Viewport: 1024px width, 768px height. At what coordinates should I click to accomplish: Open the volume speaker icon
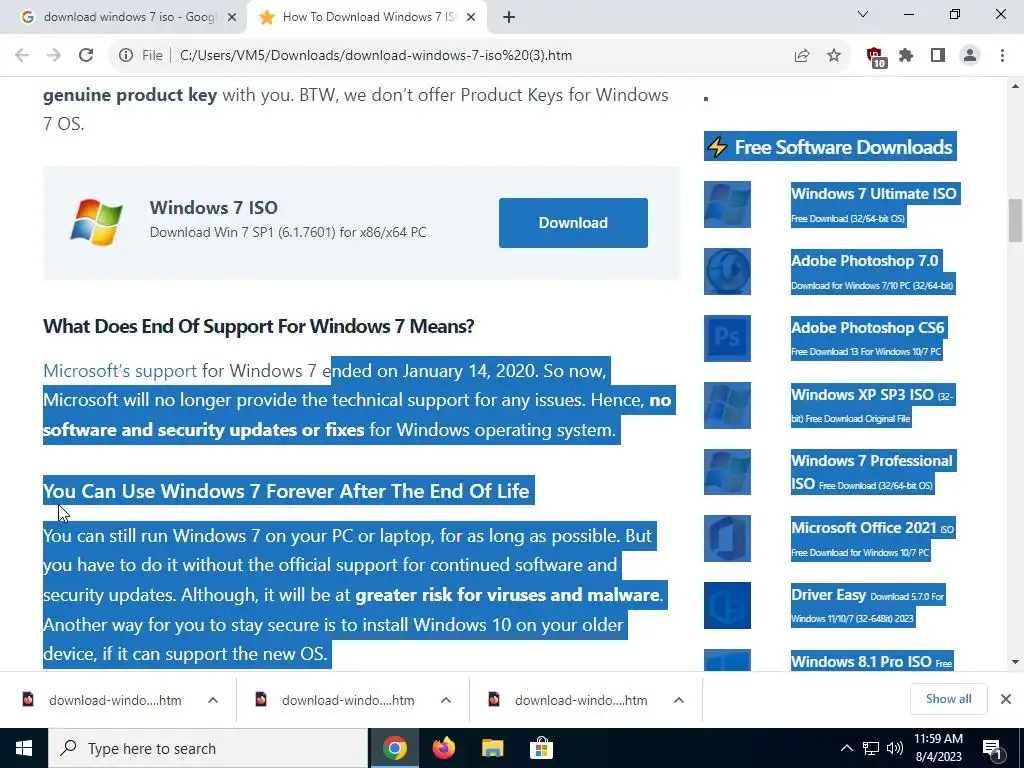(895, 748)
